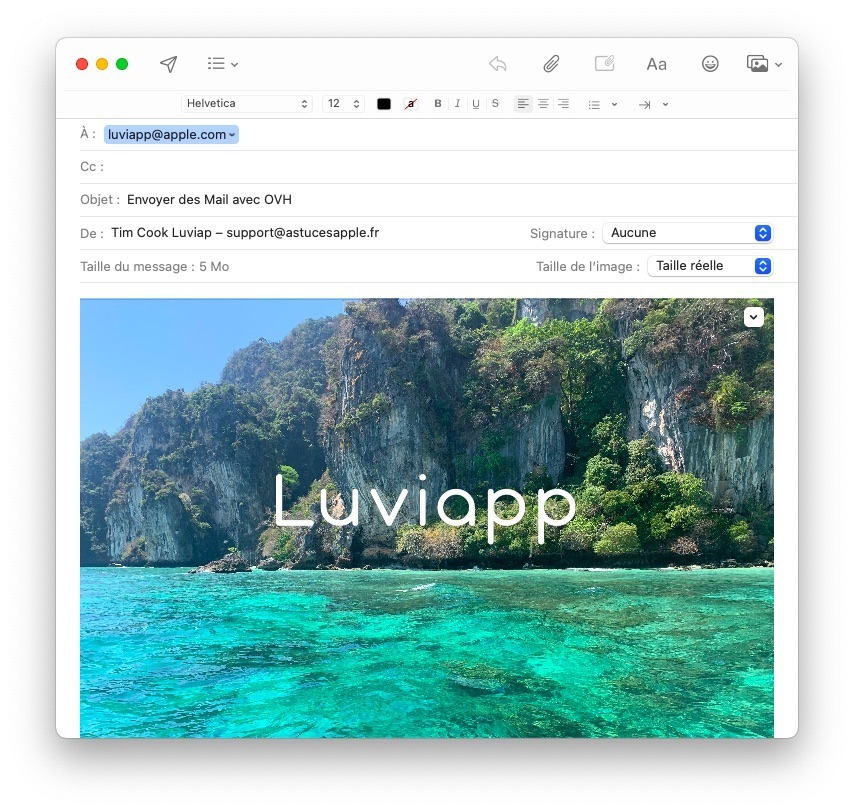
Task: Send the email via the paper plane icon
Action: 168,63
